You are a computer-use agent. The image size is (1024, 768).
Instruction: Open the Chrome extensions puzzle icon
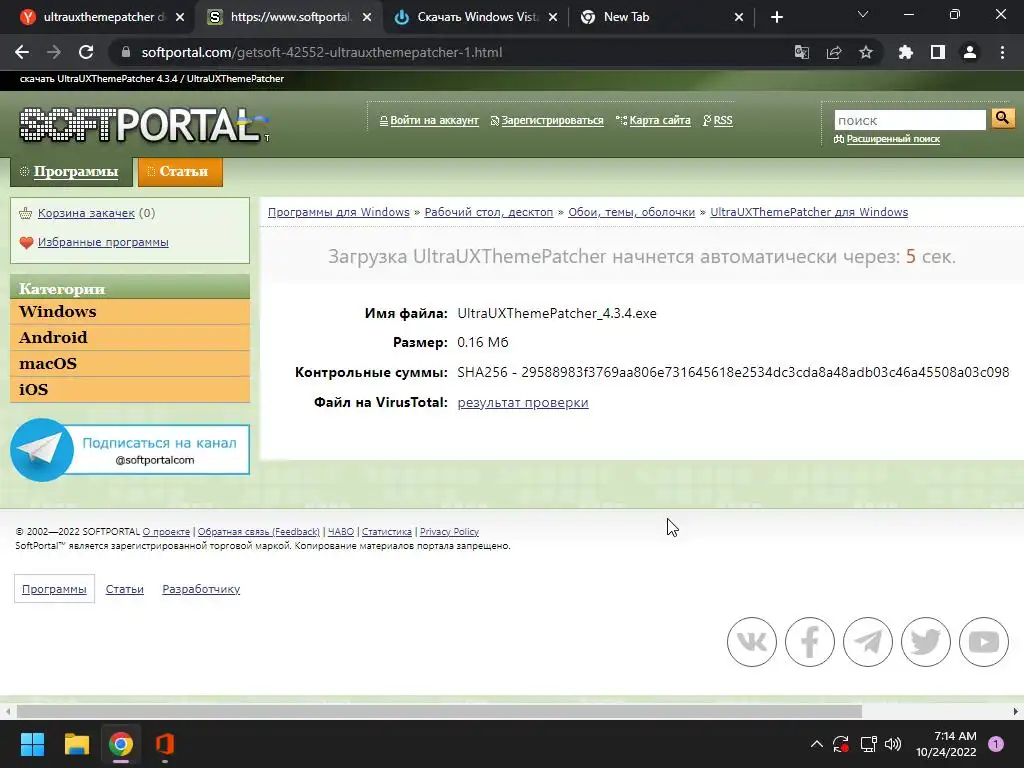906,52
